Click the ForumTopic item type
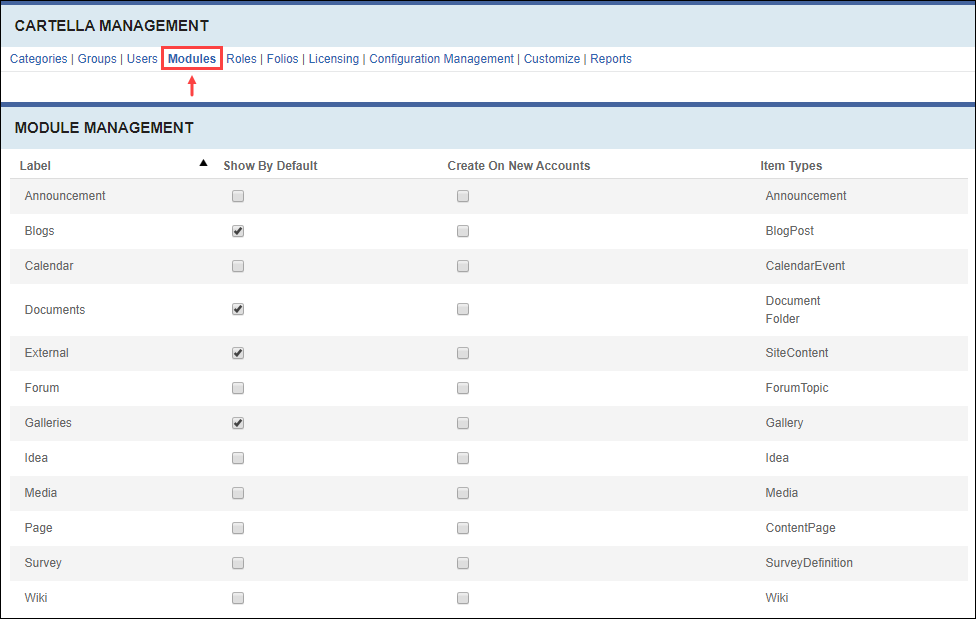 [x=797, y=387]
